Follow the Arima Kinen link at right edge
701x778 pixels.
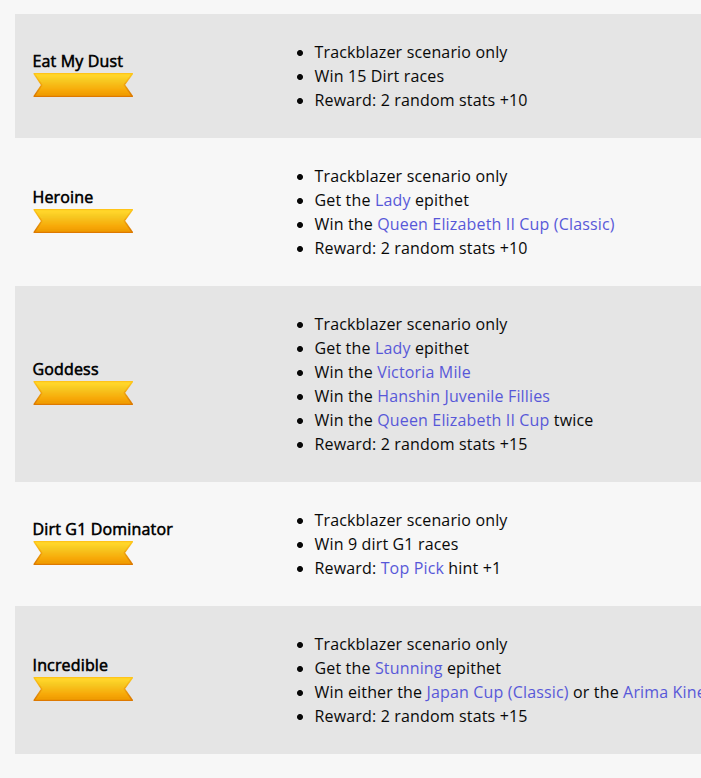(x=662, y=692)
